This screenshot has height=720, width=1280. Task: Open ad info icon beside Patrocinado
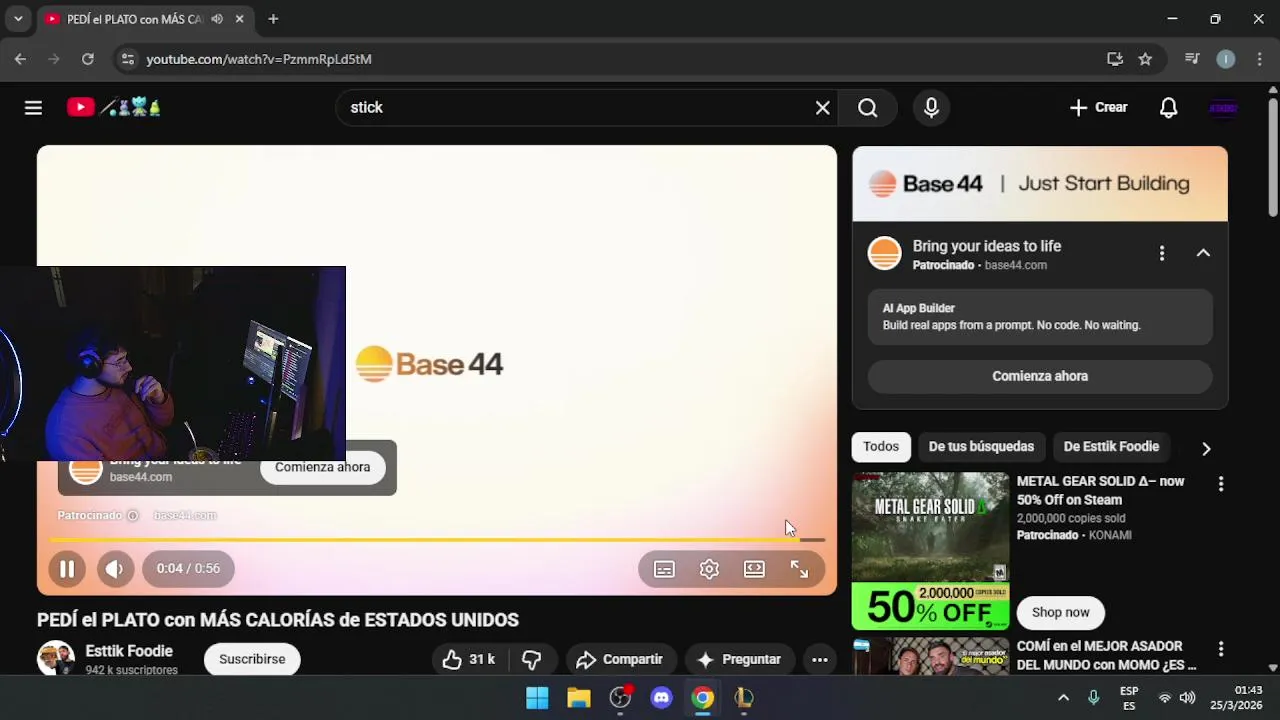[x=132, y=516]
